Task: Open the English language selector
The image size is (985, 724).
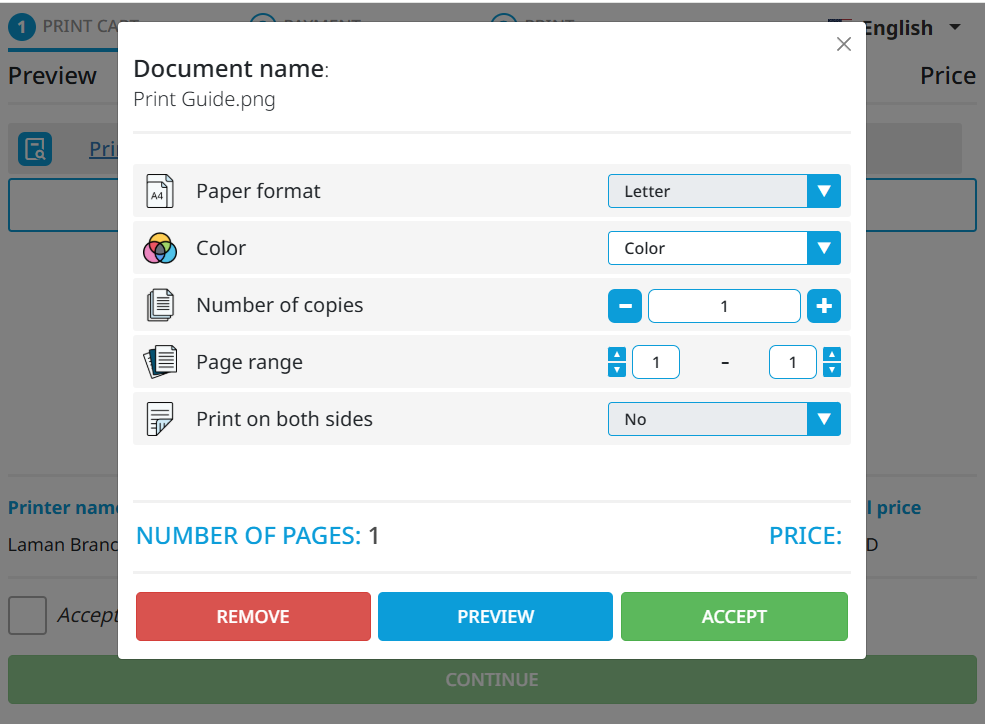Action: click(x=898, y=27)
